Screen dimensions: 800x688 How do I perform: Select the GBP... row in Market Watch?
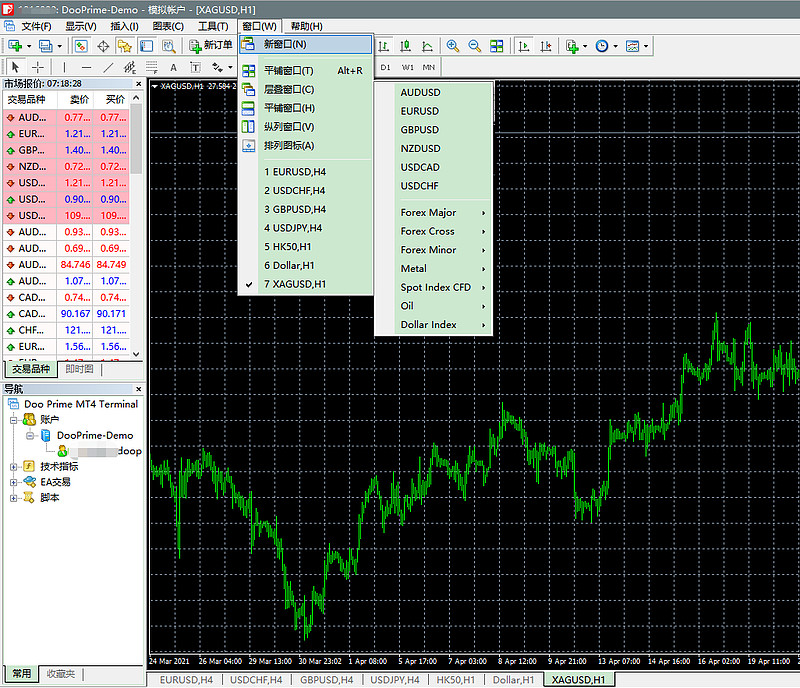[x=66, y=151]
